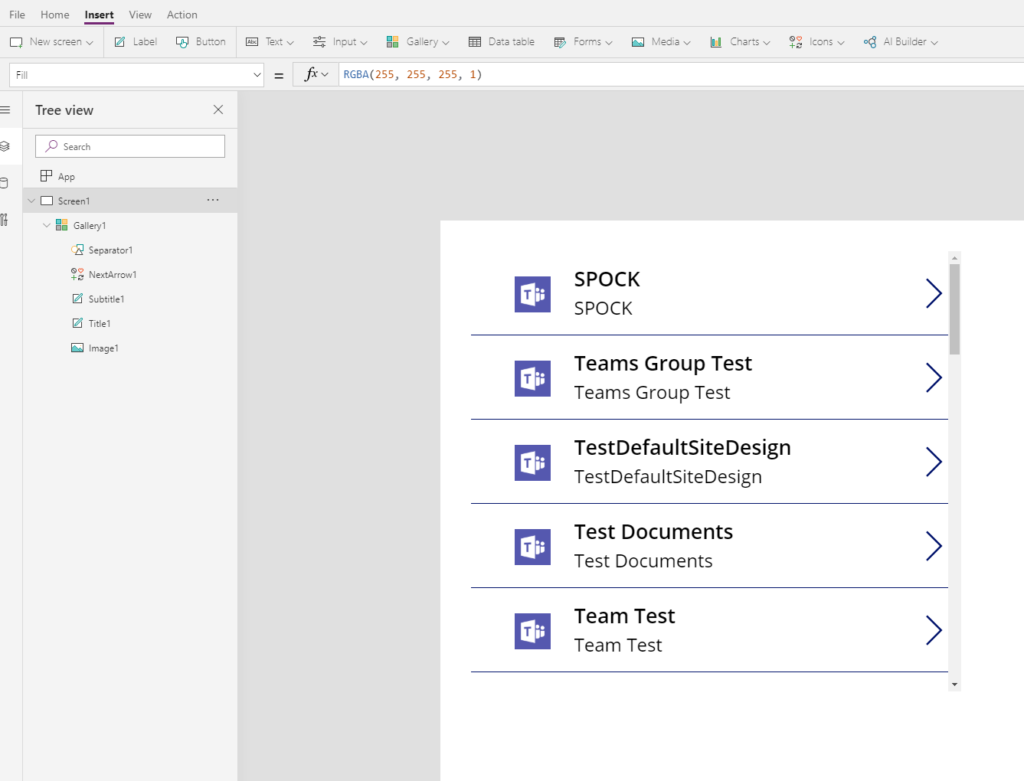1024x781 pixels.
Task: Open the Media dropdown
Action: pyautogui.click(x=661, y=42)
